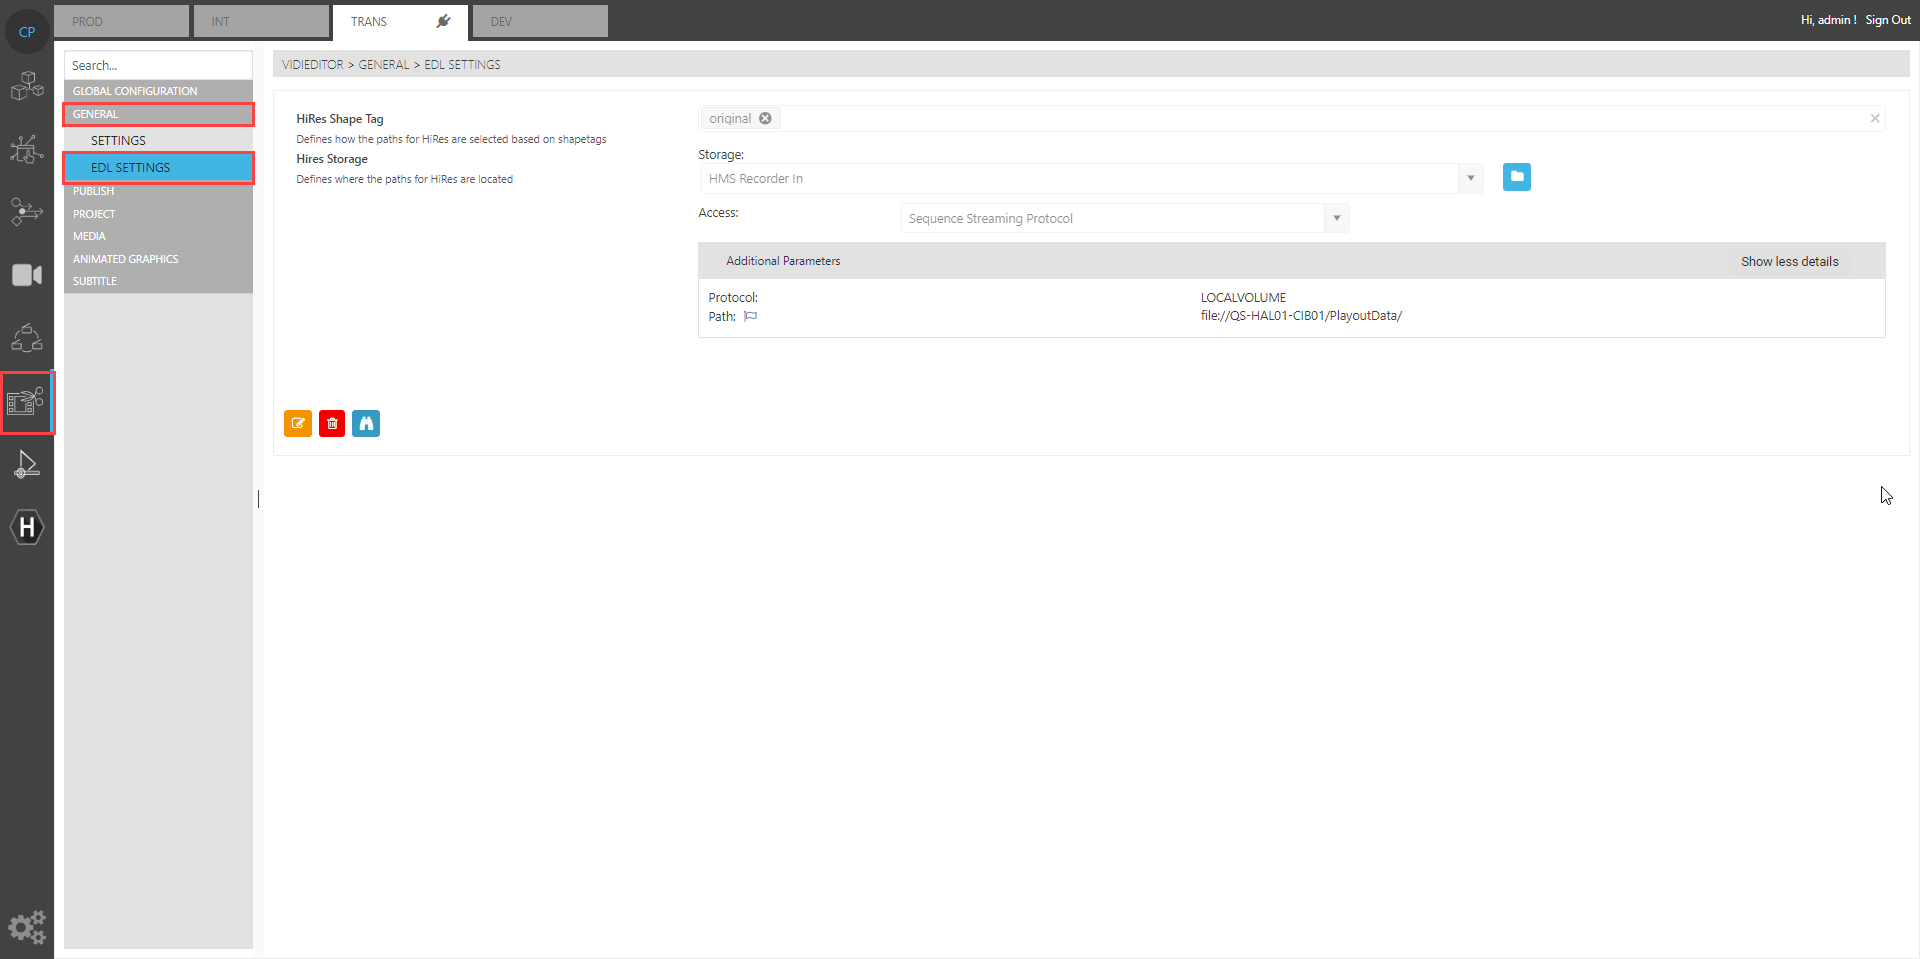Open the video camera section in sidebar
The image size is (1920, 959).
(x=27, y=275)
